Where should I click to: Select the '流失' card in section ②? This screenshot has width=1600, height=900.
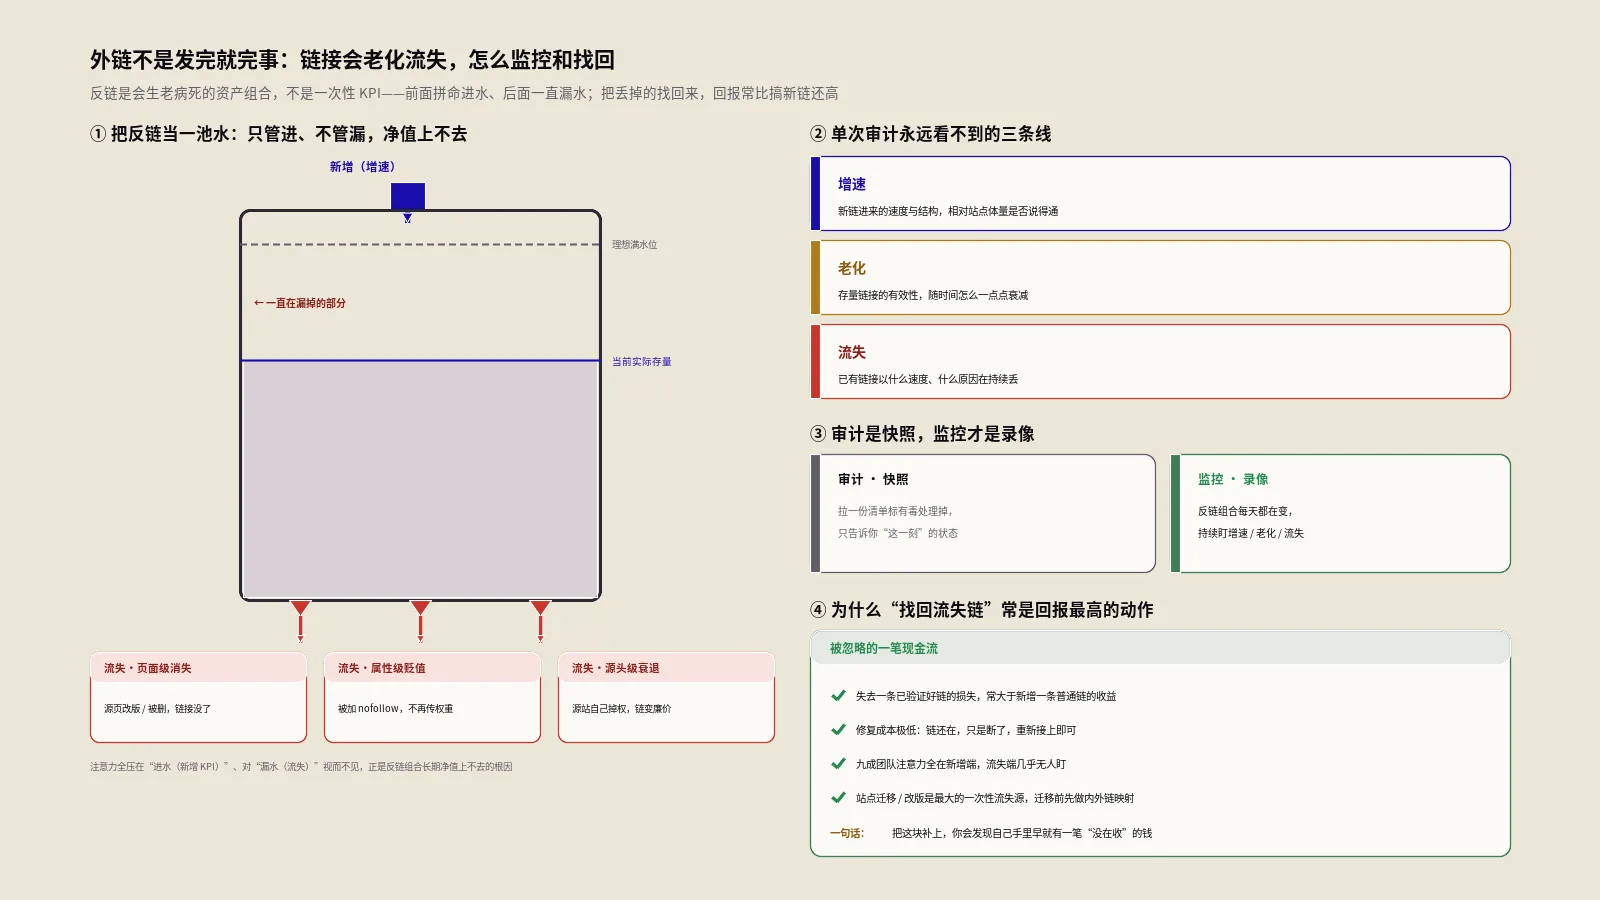pyautogui.click(x=1160, y=362)
